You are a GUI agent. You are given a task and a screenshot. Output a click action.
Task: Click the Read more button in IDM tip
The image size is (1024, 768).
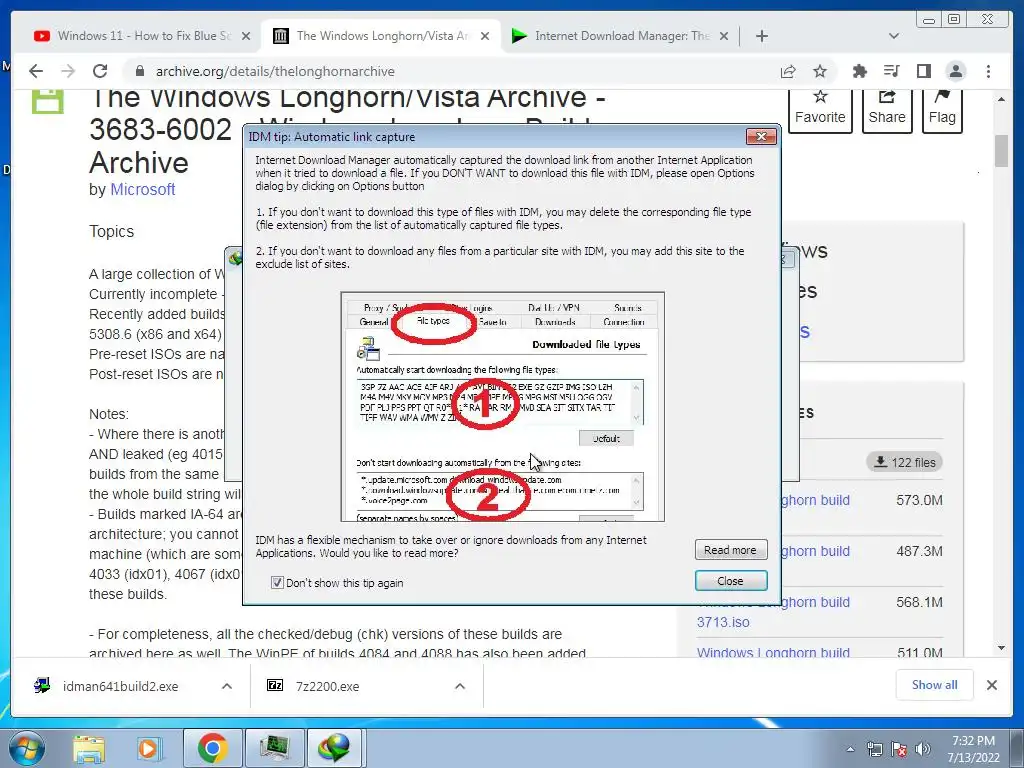[730, 550]
